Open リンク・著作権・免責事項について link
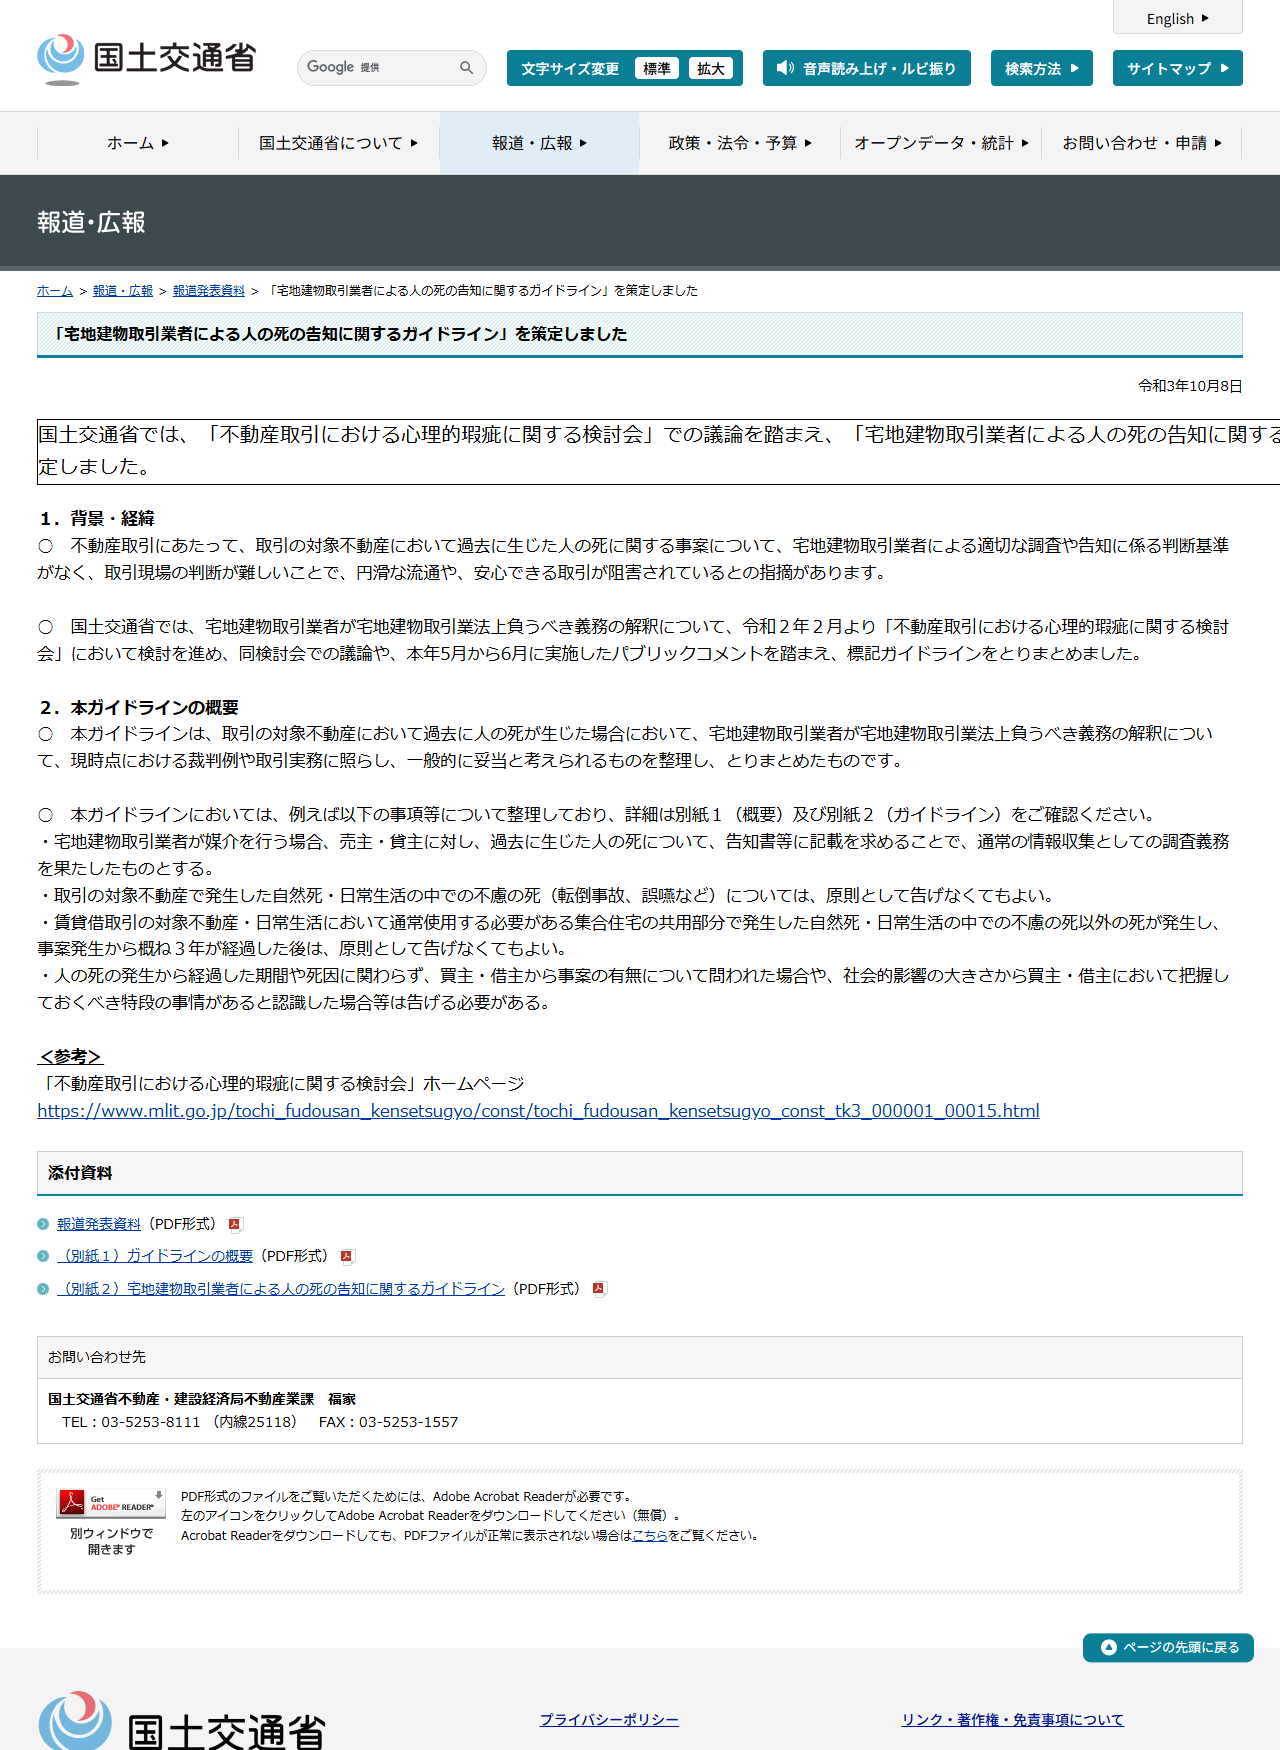This screenshot has width=1280, height=1750. tap(1012, 1720)
